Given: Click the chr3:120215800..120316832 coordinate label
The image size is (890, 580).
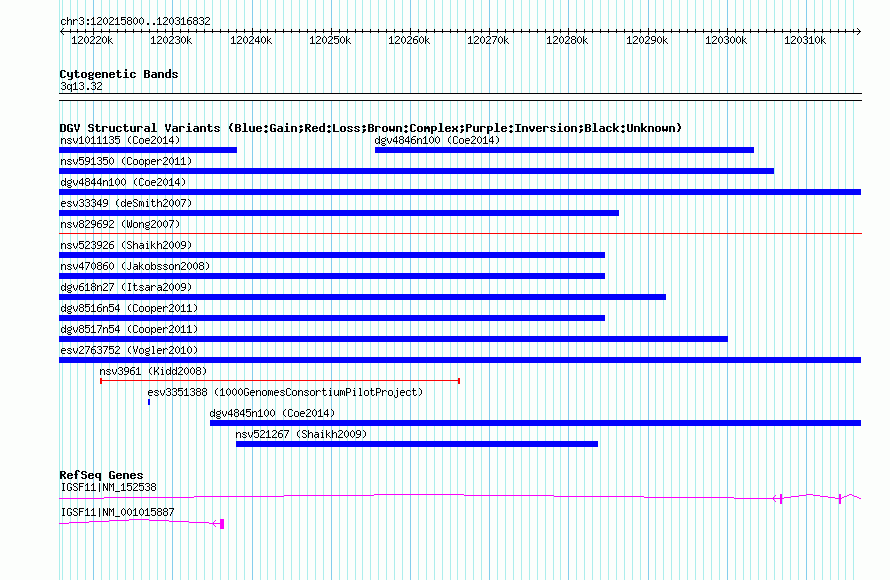Looking at the screenshot, I should pyautogui.click(x=135, y=21).
